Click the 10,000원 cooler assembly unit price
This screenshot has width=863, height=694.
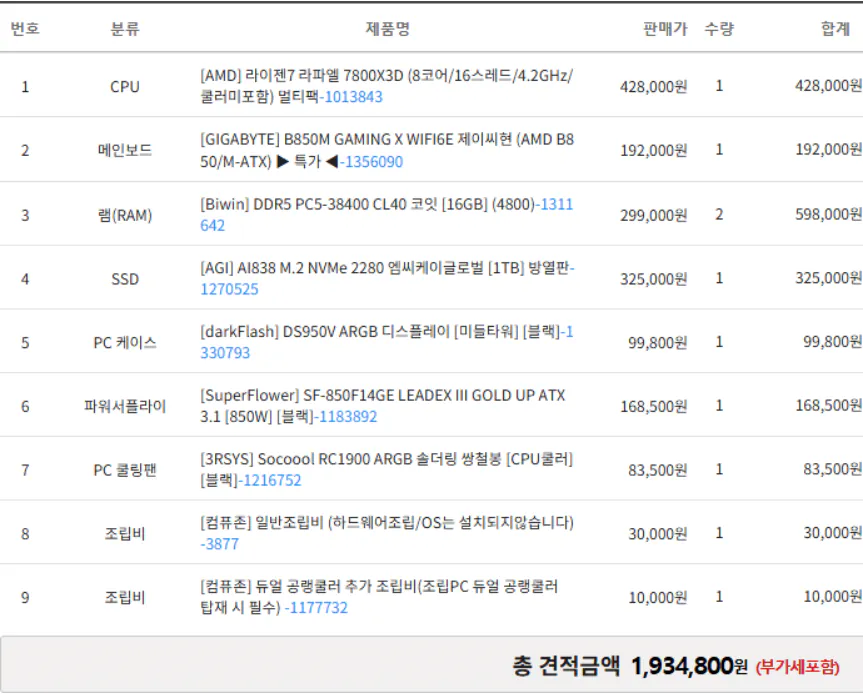(x=657, y=597)
